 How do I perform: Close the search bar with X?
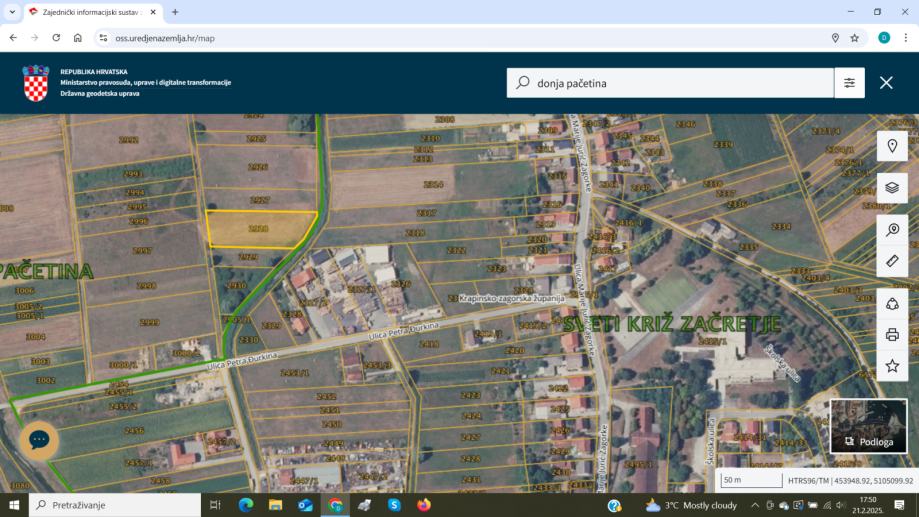click(886, 83)
